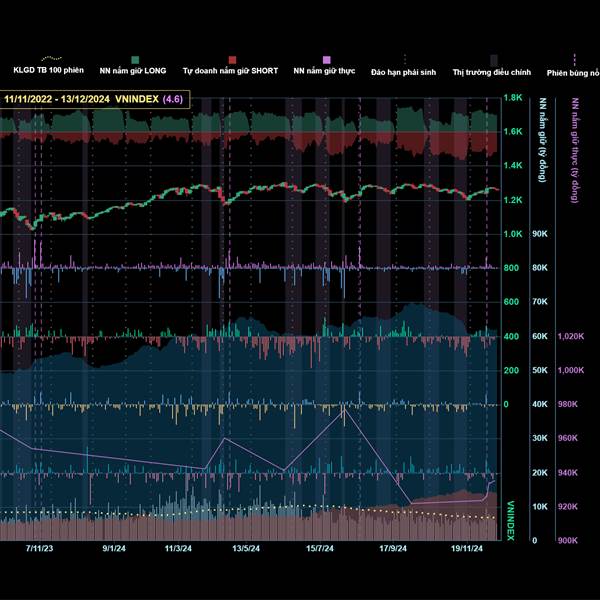Select the 7/11/23 date on the time axis
Viewport: 600px width, 600px height.
tap(39, 548)
